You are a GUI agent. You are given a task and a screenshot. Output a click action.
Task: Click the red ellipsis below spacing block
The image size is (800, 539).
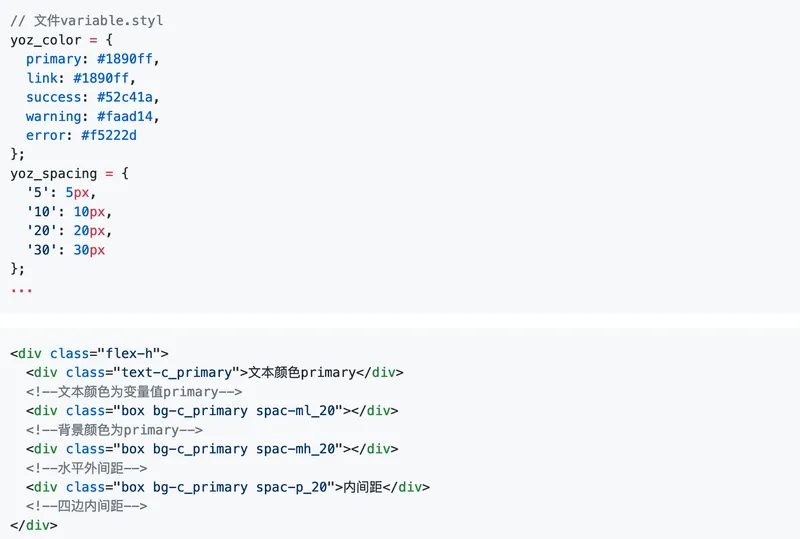21,290
